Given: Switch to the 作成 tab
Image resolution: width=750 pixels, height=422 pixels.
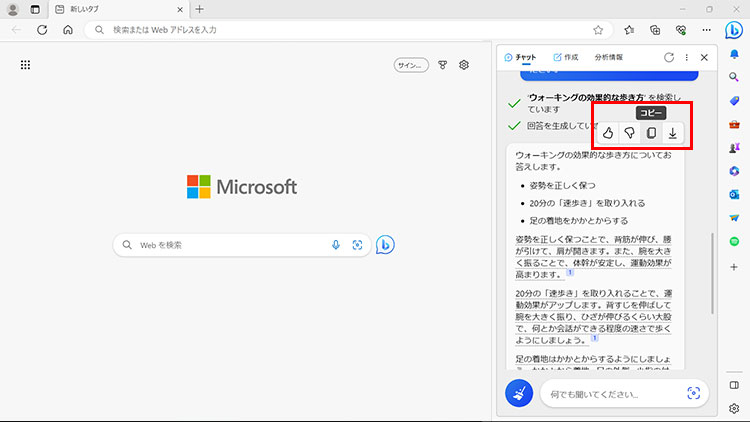Looking at the screenshot, I should [565, 58].
